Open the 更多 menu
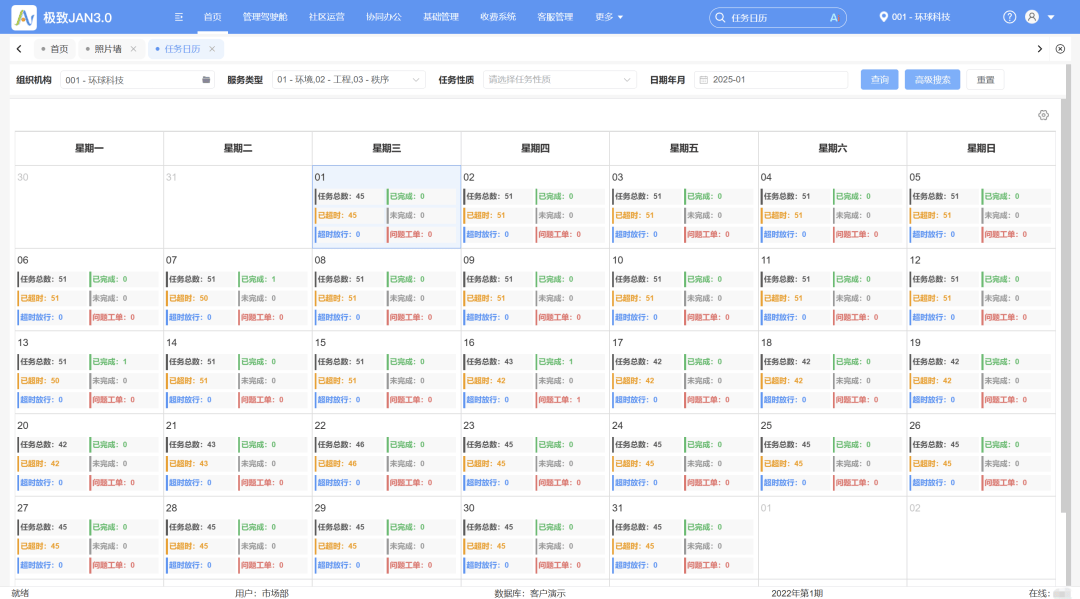This screenshot has width=1080, height=599. tap(604, 16)
